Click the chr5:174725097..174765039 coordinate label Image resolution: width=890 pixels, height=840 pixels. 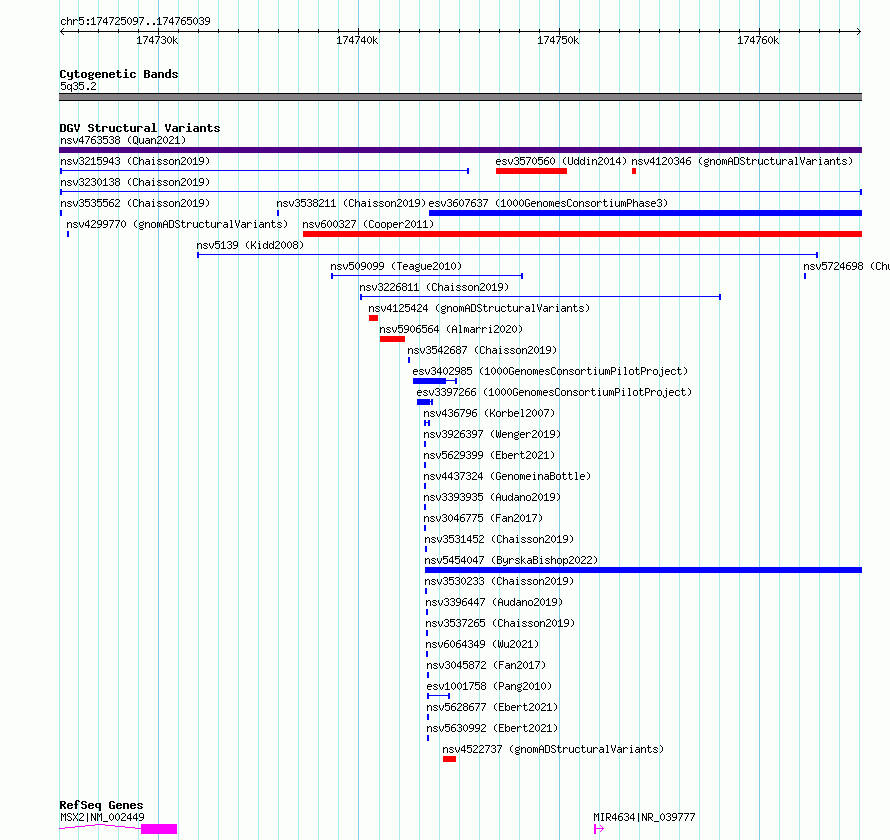(x=135, y=21)
